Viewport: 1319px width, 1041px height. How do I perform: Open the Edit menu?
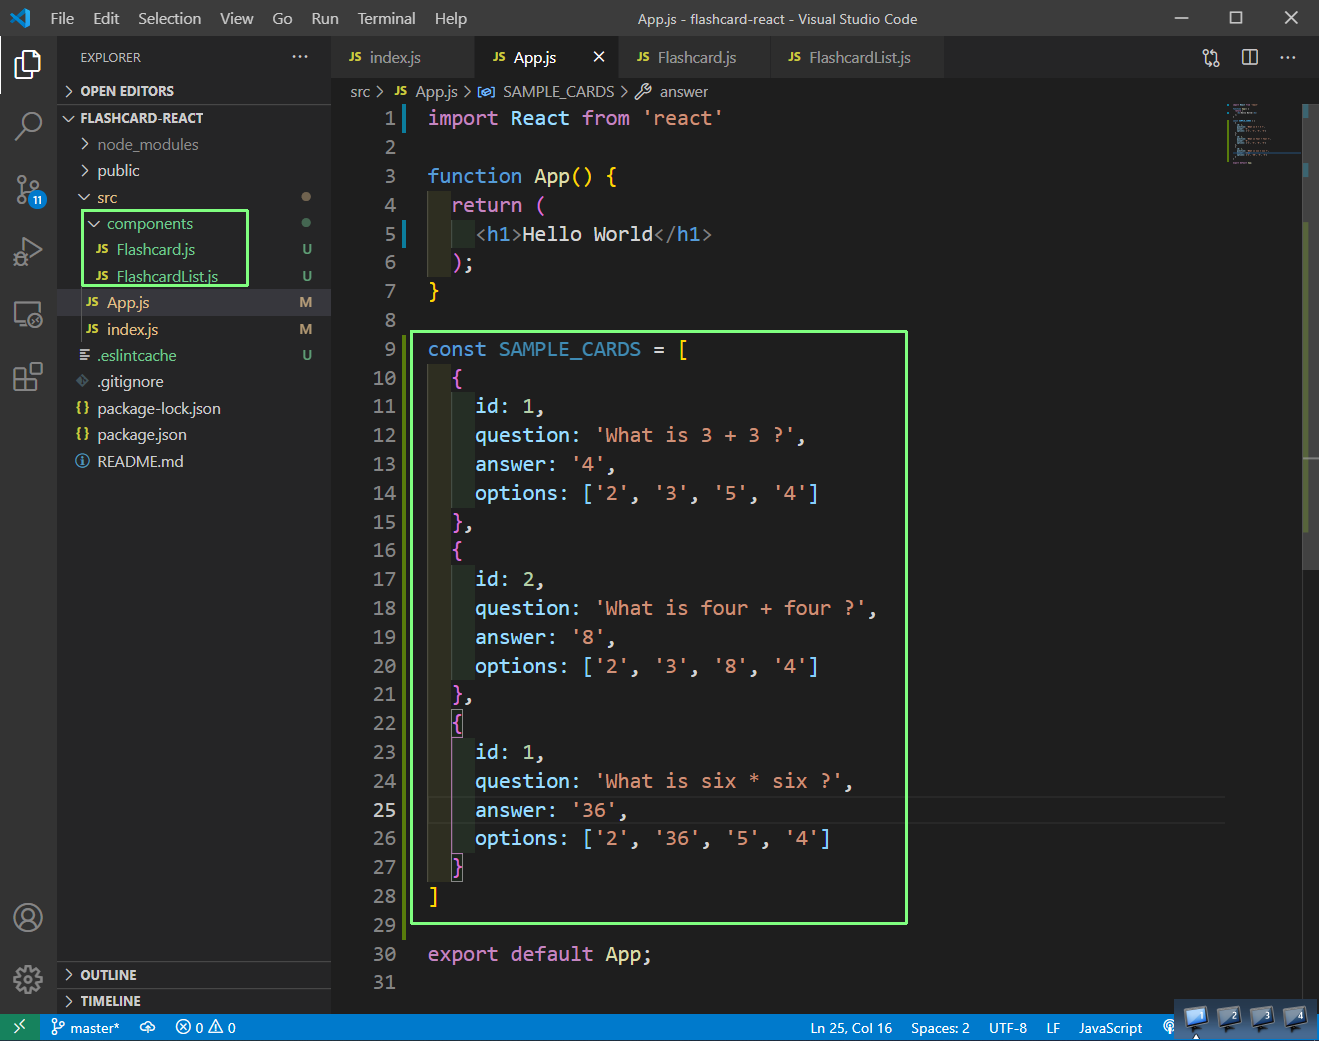106,18
